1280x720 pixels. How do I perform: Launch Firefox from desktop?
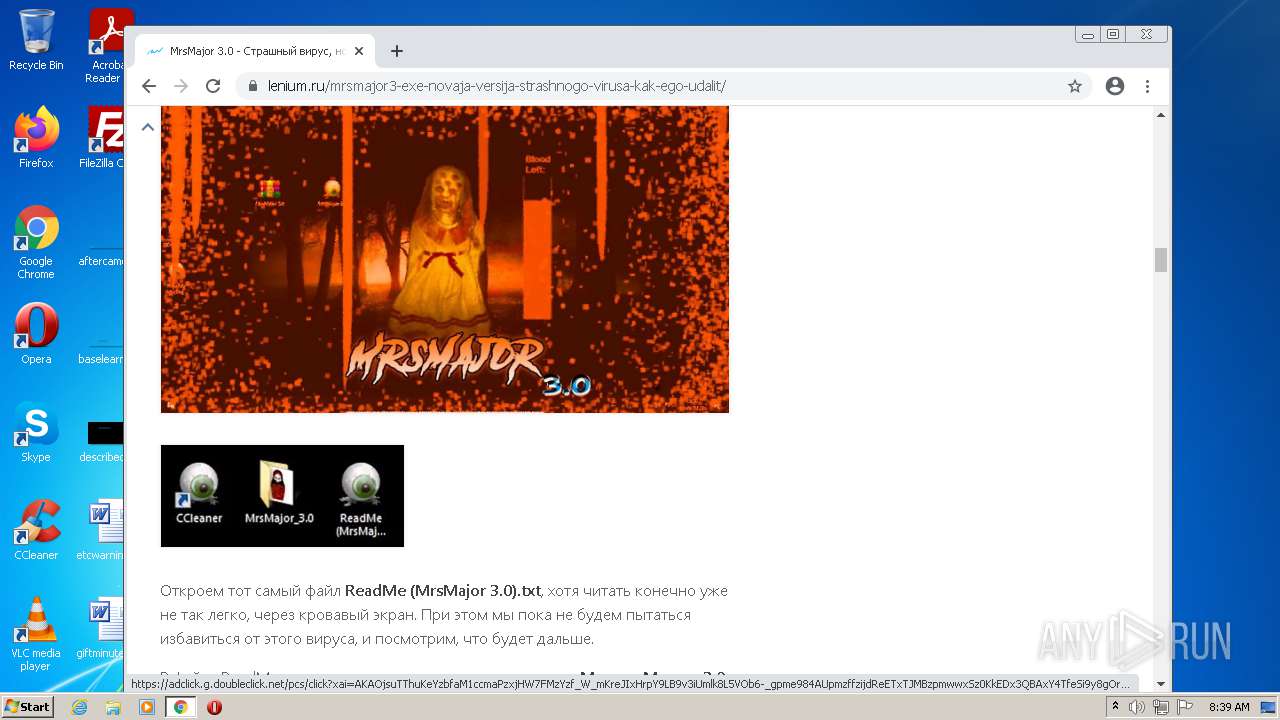click(36, 138)
